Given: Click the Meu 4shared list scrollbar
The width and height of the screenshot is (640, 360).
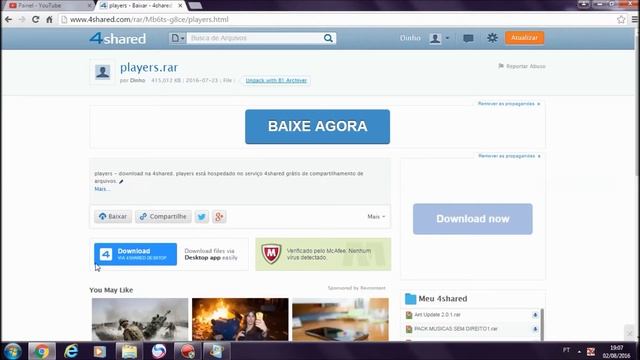Looking at the screenshot, I should pyautogui.click(x=542, y=324).
